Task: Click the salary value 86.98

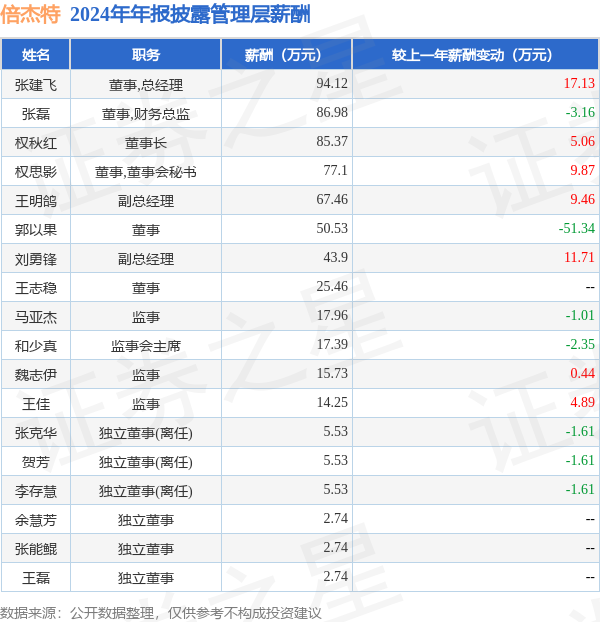Action: 332,112
